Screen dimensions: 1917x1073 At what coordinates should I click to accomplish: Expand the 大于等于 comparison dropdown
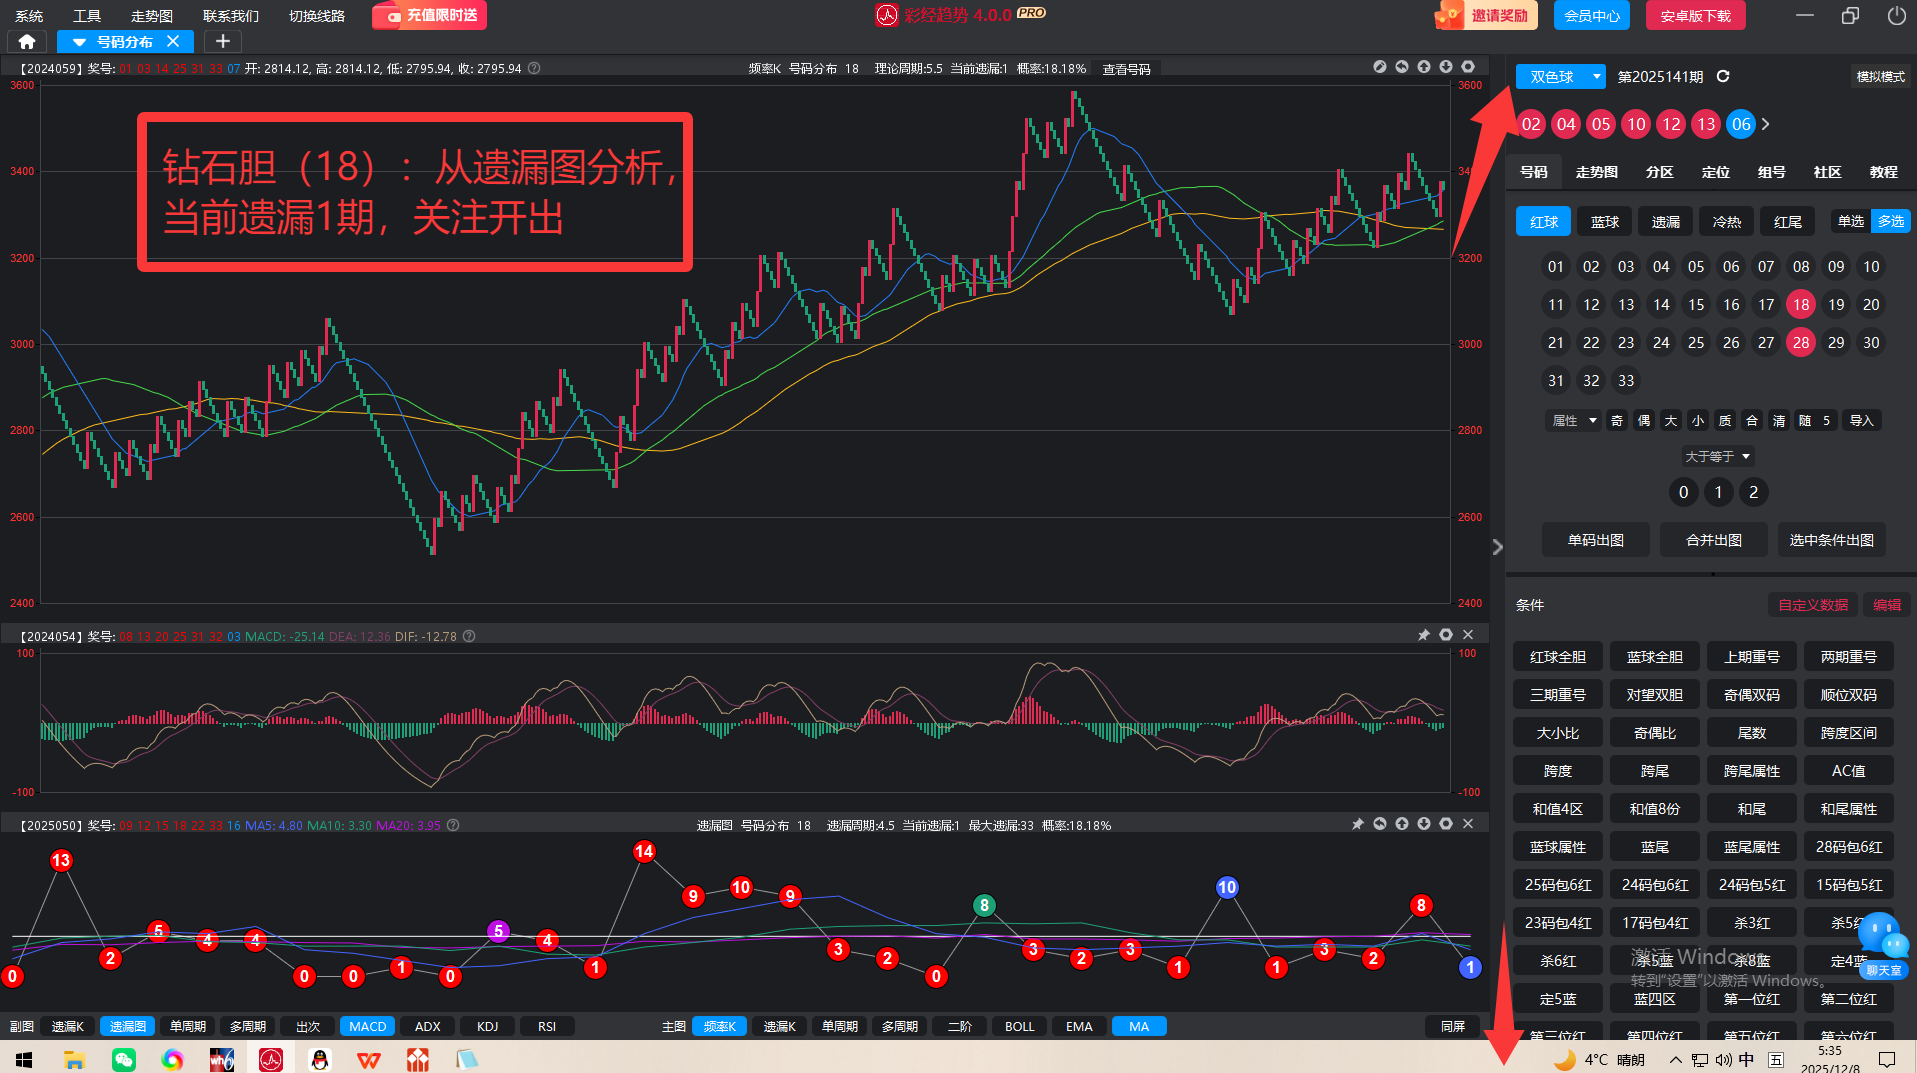[1717, 456]
